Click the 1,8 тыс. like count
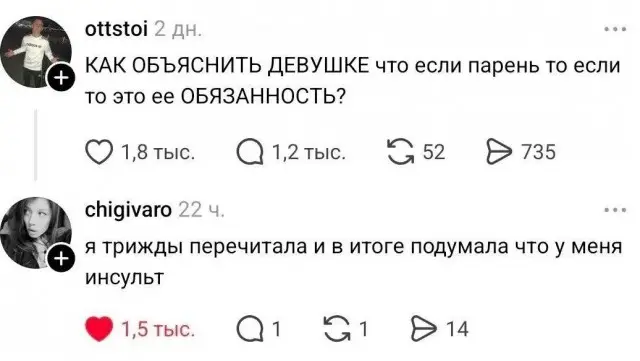Image resolution: width=640 pixels, height=361 pixels. (x=158, y=152)
